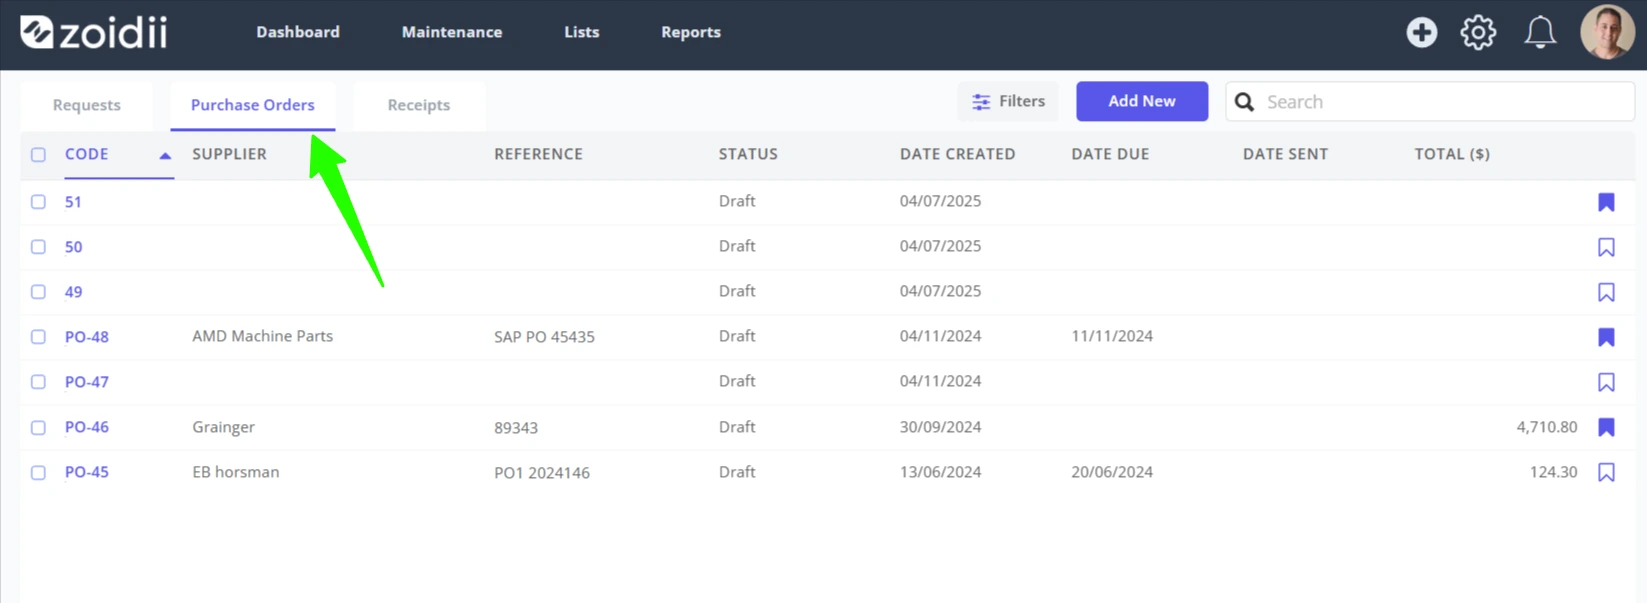
Task: Open purchase order 49 link
Action: (73, 292)
